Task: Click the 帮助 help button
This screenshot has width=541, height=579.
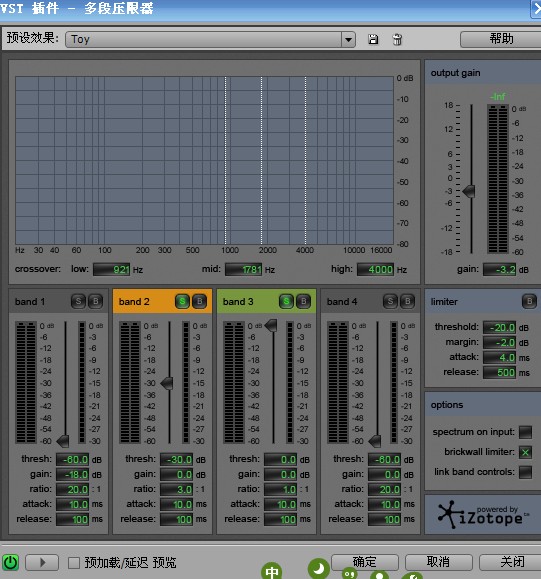Action: [x=501, y=39]
